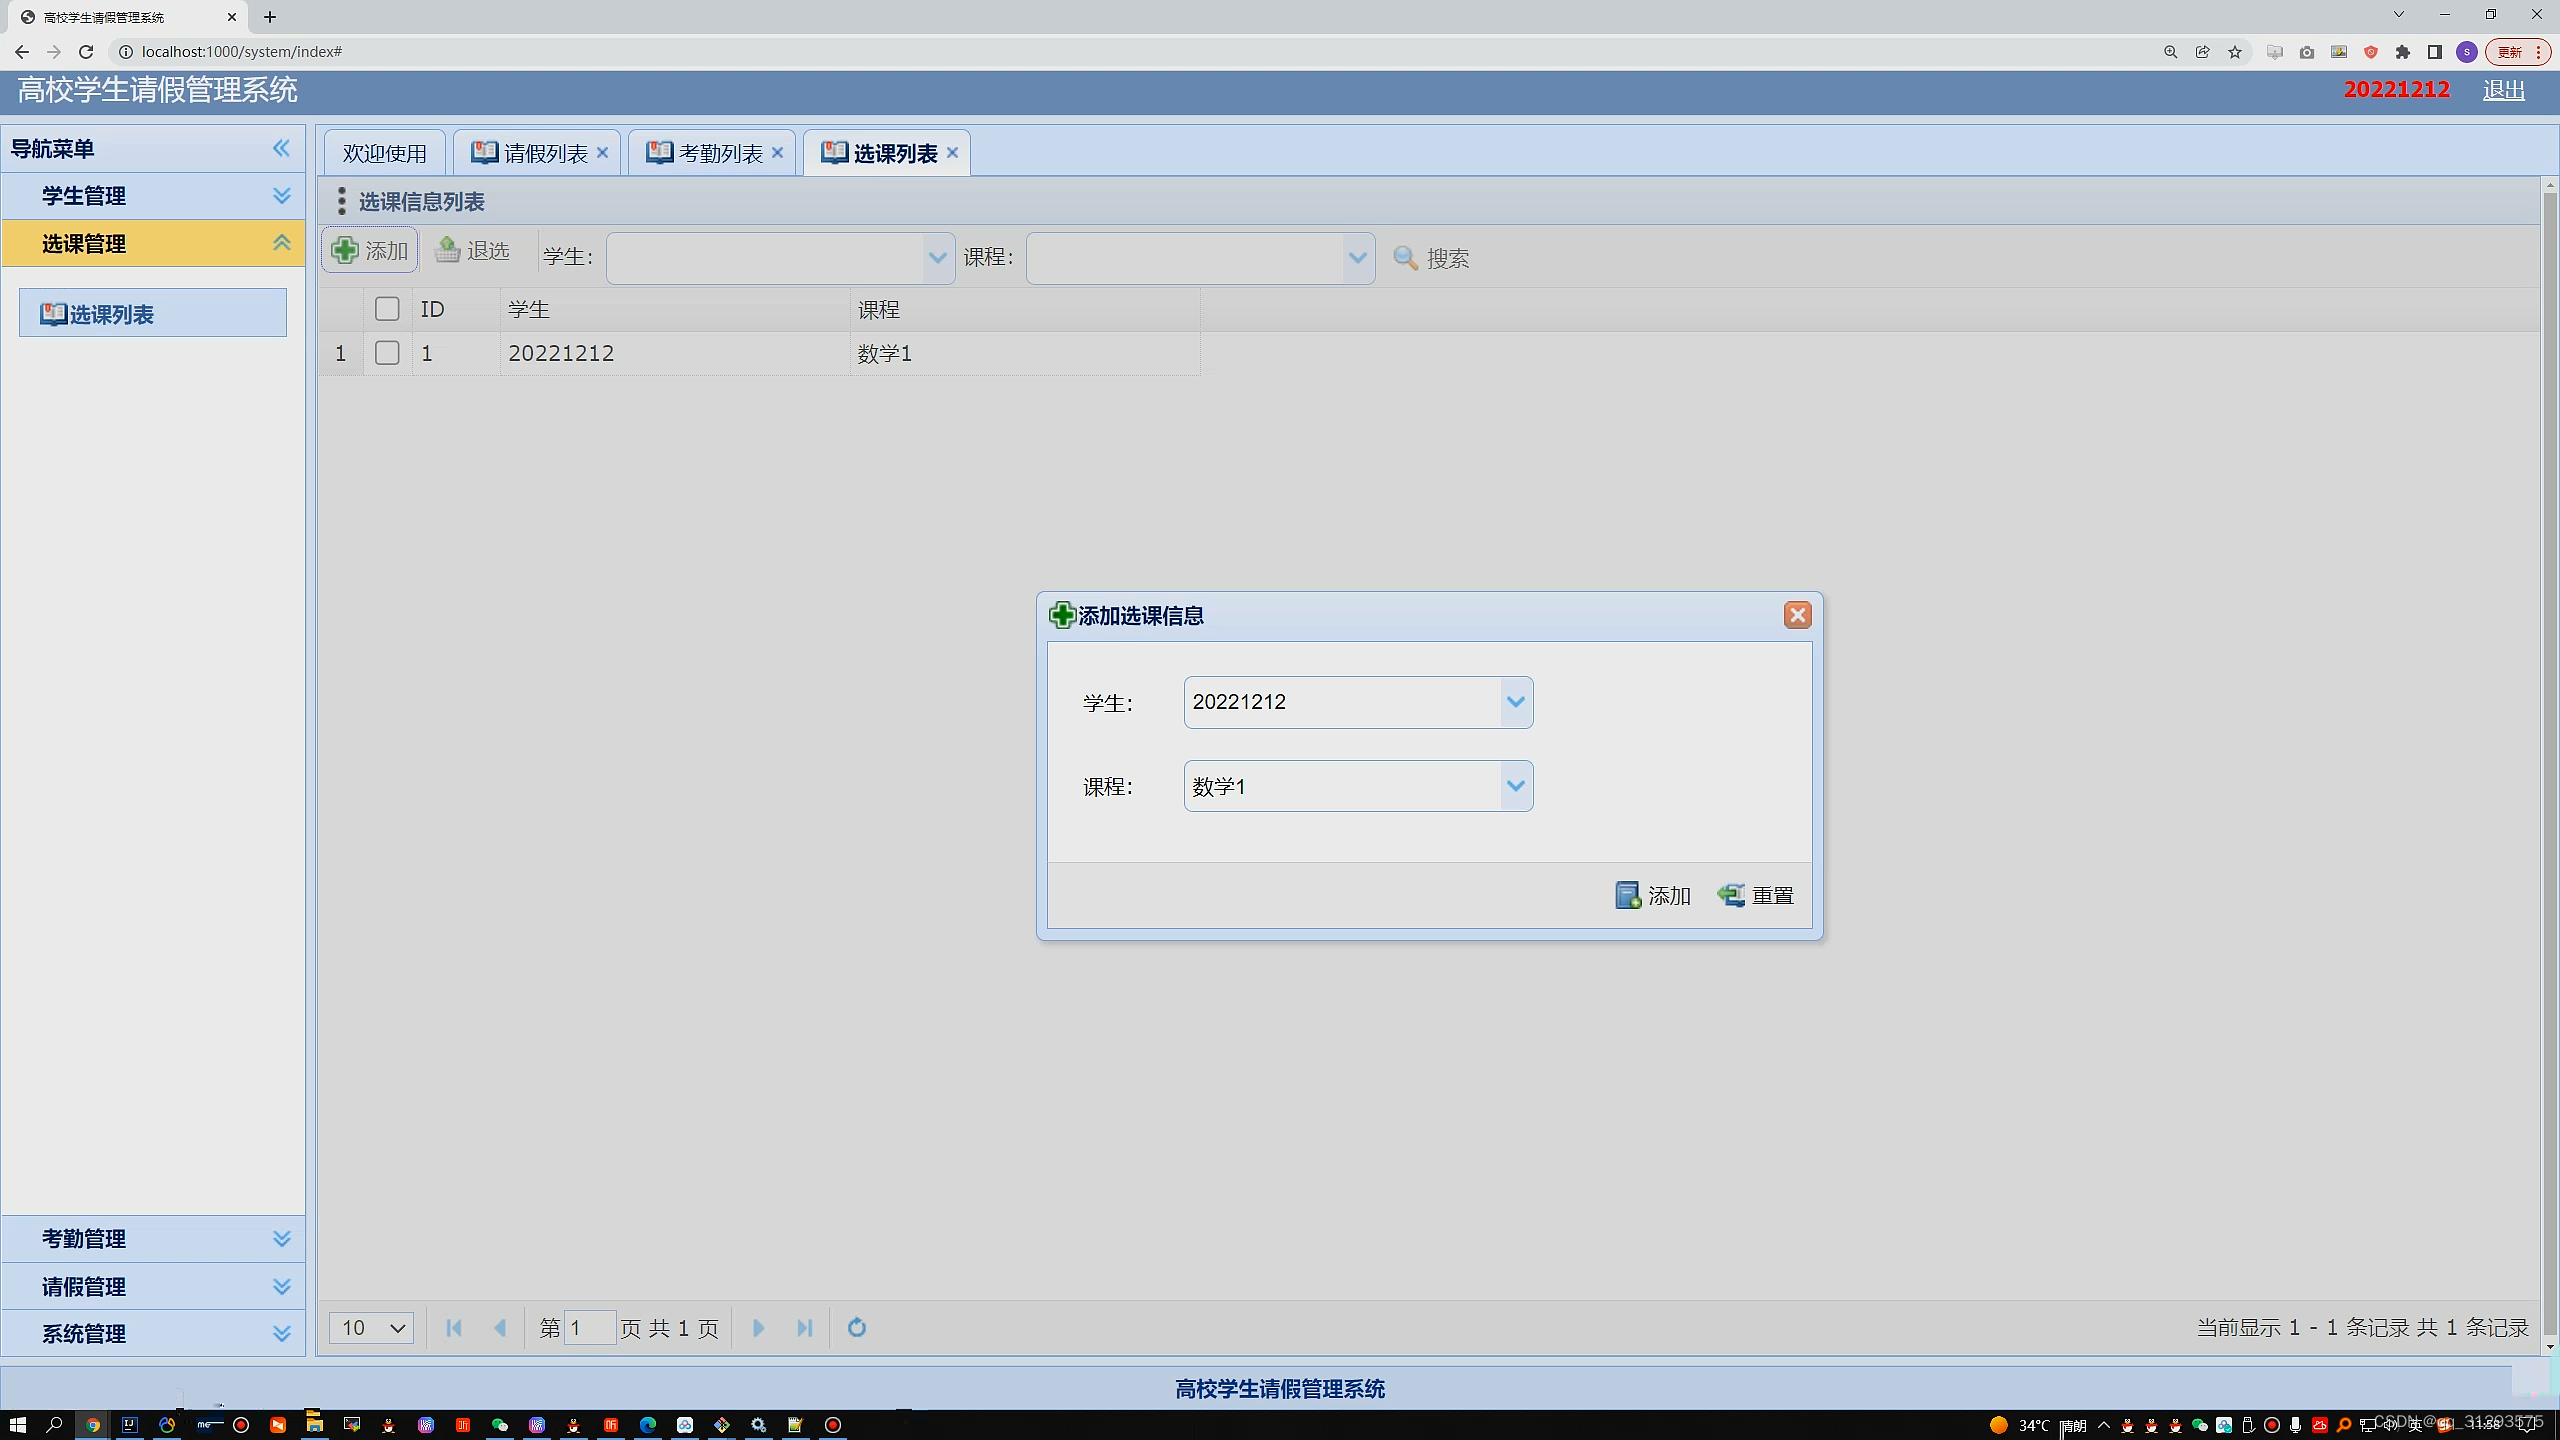This screenshot has height=1440, width=2560.
Task: Open the page size dropdown showing 10
Action: (x=371, y=1328)
